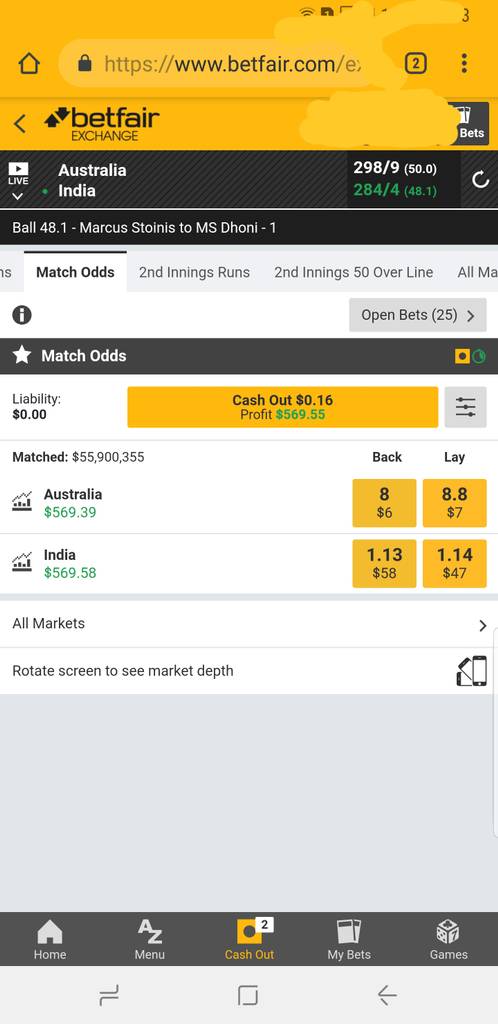Open the Open Bets (25) list
The image size is (498, 1024).
tap(418, 315)
